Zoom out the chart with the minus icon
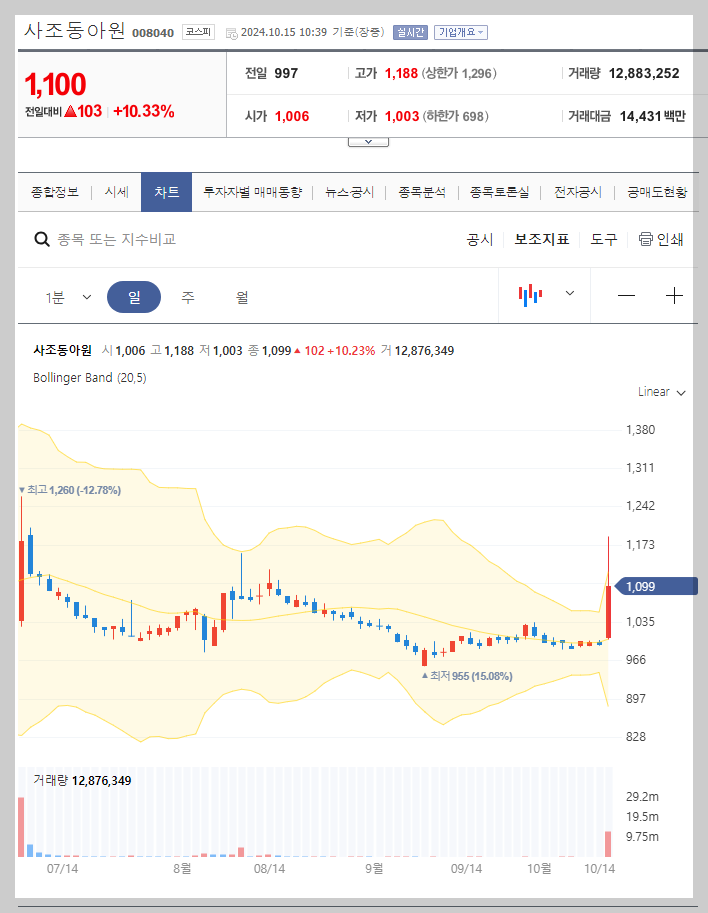708x913 pixels. coord(626,295)
